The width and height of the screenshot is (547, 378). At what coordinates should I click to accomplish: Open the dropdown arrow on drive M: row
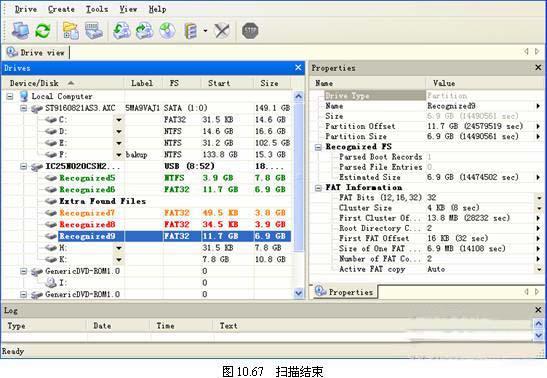pyautogui.click(x=119, y=248)
